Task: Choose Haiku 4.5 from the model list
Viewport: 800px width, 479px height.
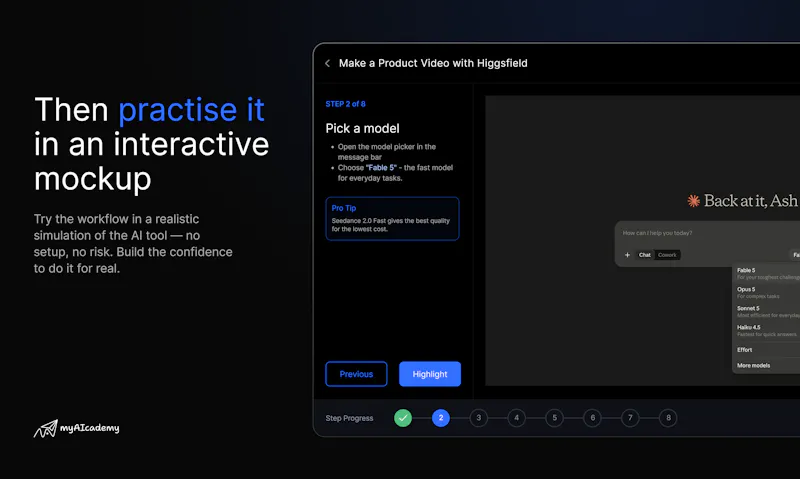Action: [x=767, y=331]
